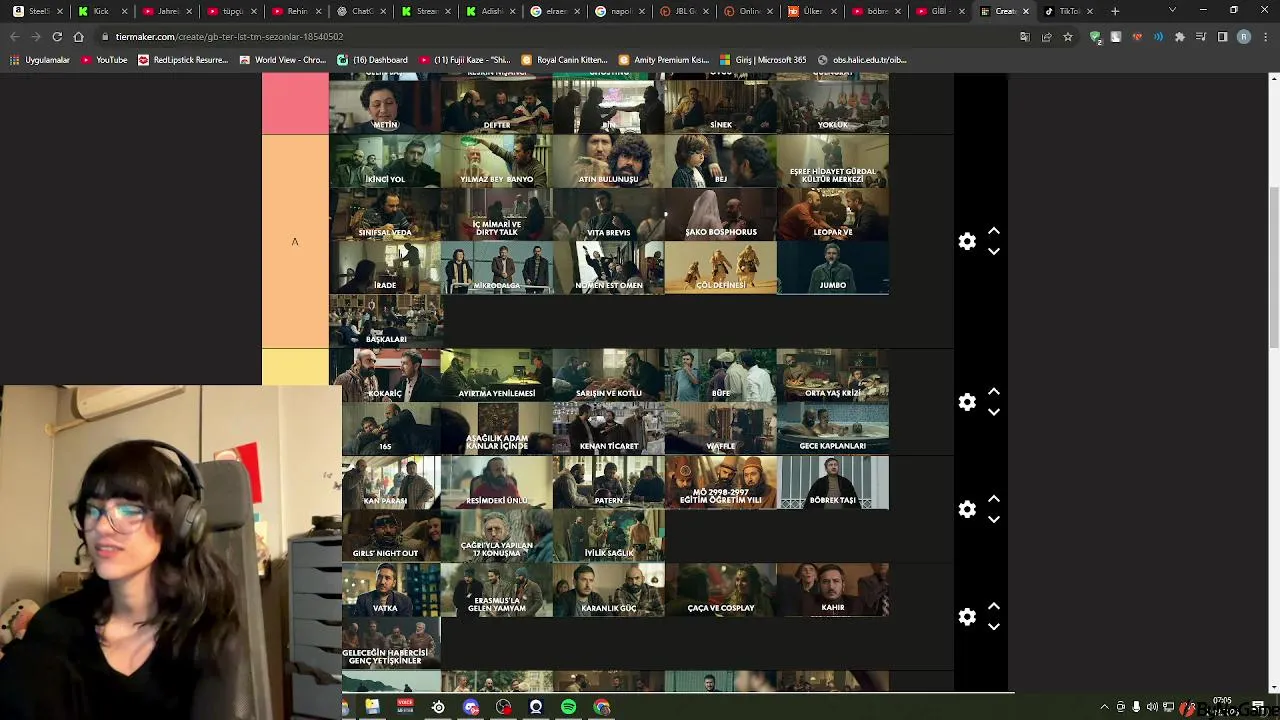This screenshot has height=720, width=1280.
Task: Open a new browser tab
Action: [x=1115, y=11]
